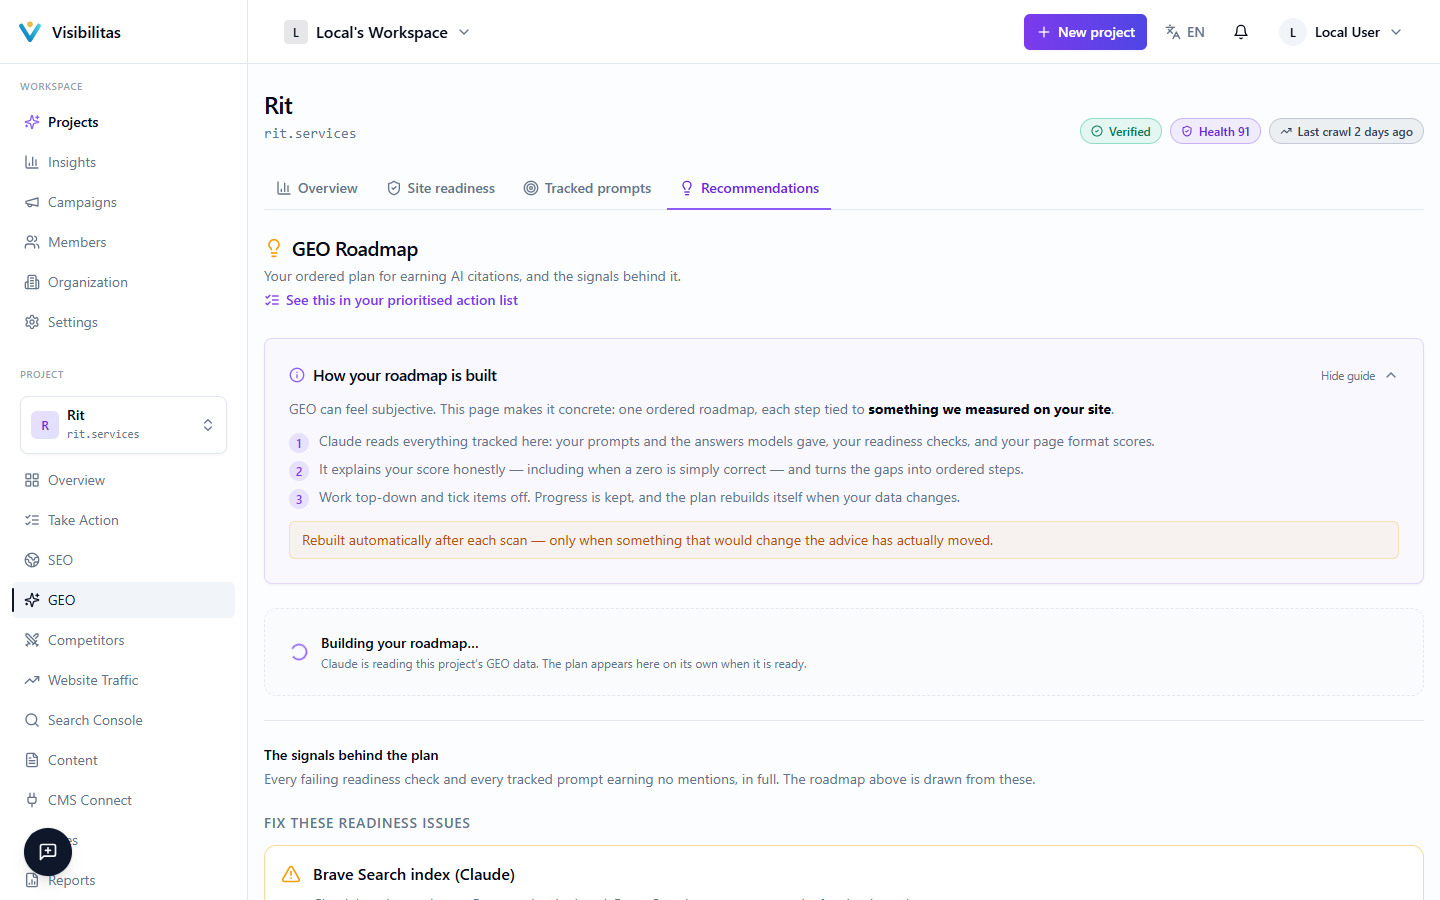Click The signals behind the plan heading

tap(351, 755)
